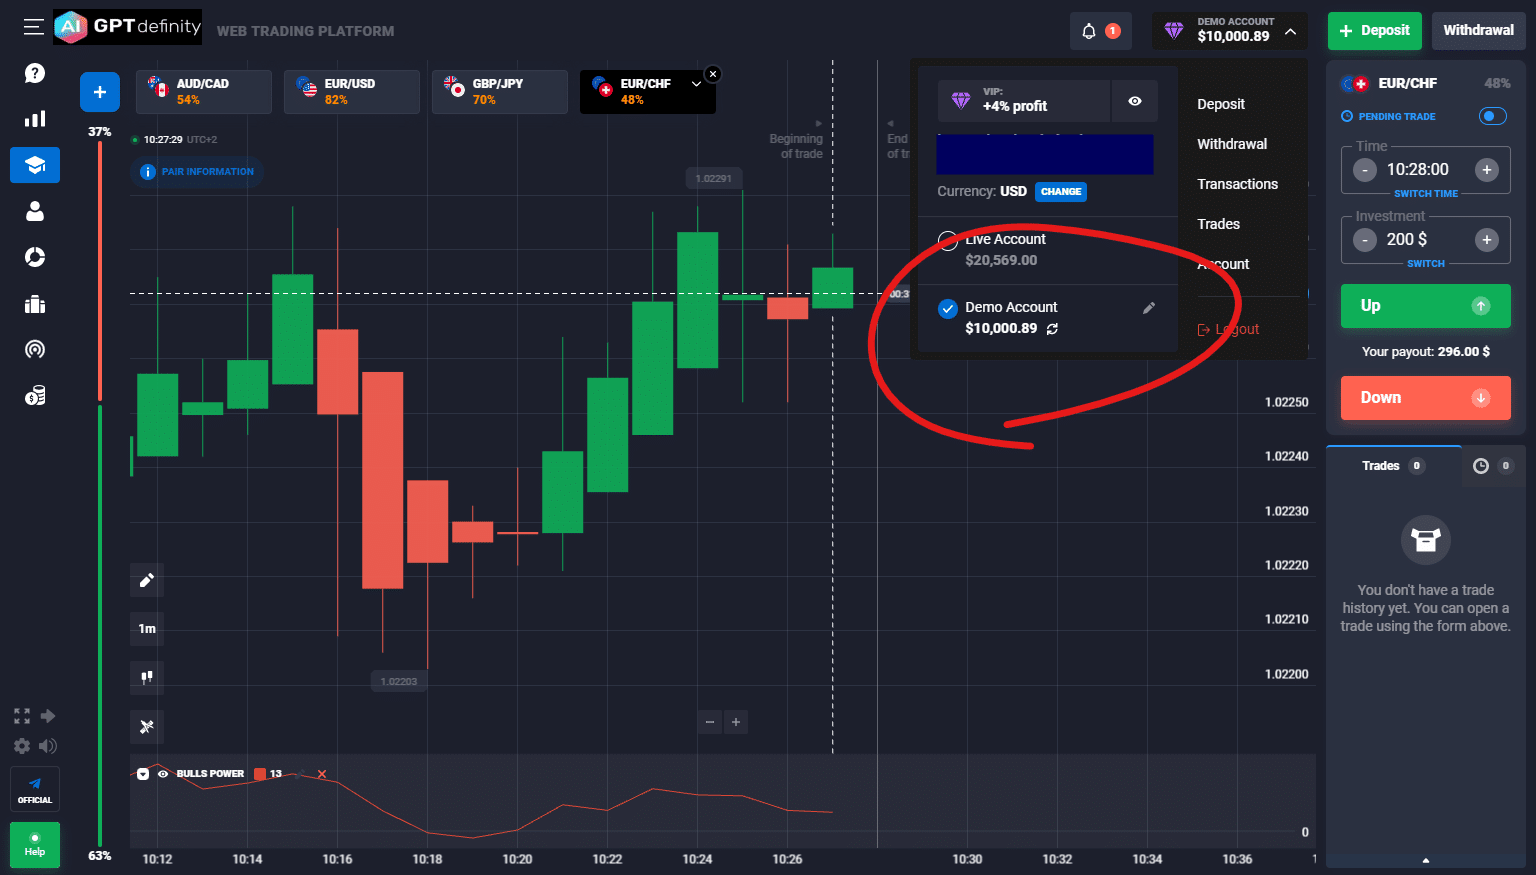Switch to GBP/JPY asset tab
1536x875 pixels.
tap(499, 92)
